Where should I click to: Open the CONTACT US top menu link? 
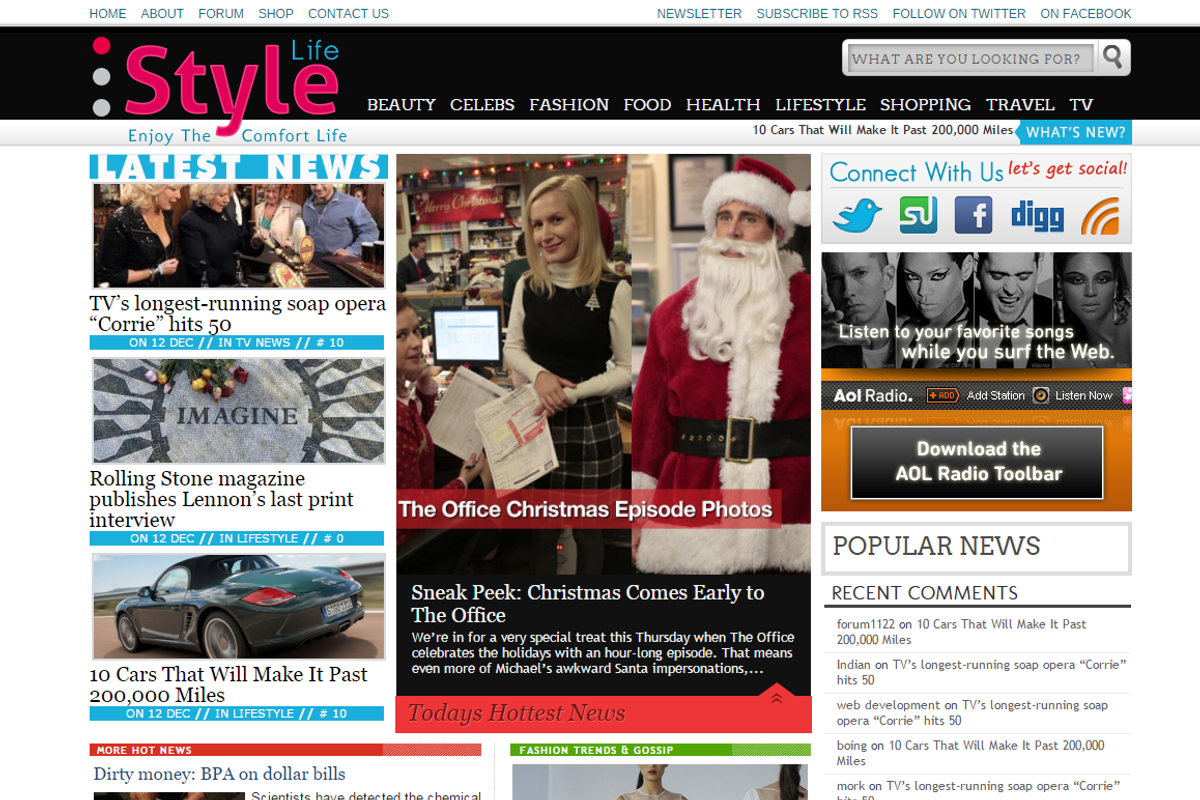click(348, 14)
